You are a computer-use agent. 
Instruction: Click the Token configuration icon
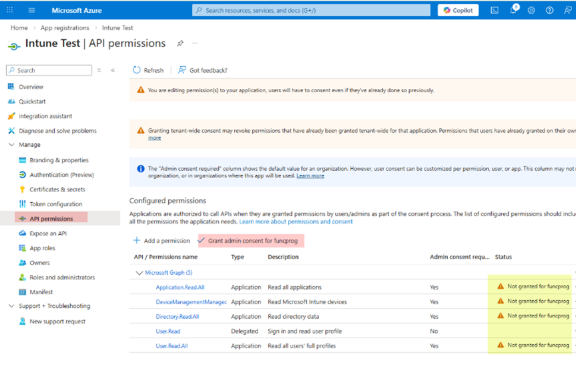tap(22, 204)
